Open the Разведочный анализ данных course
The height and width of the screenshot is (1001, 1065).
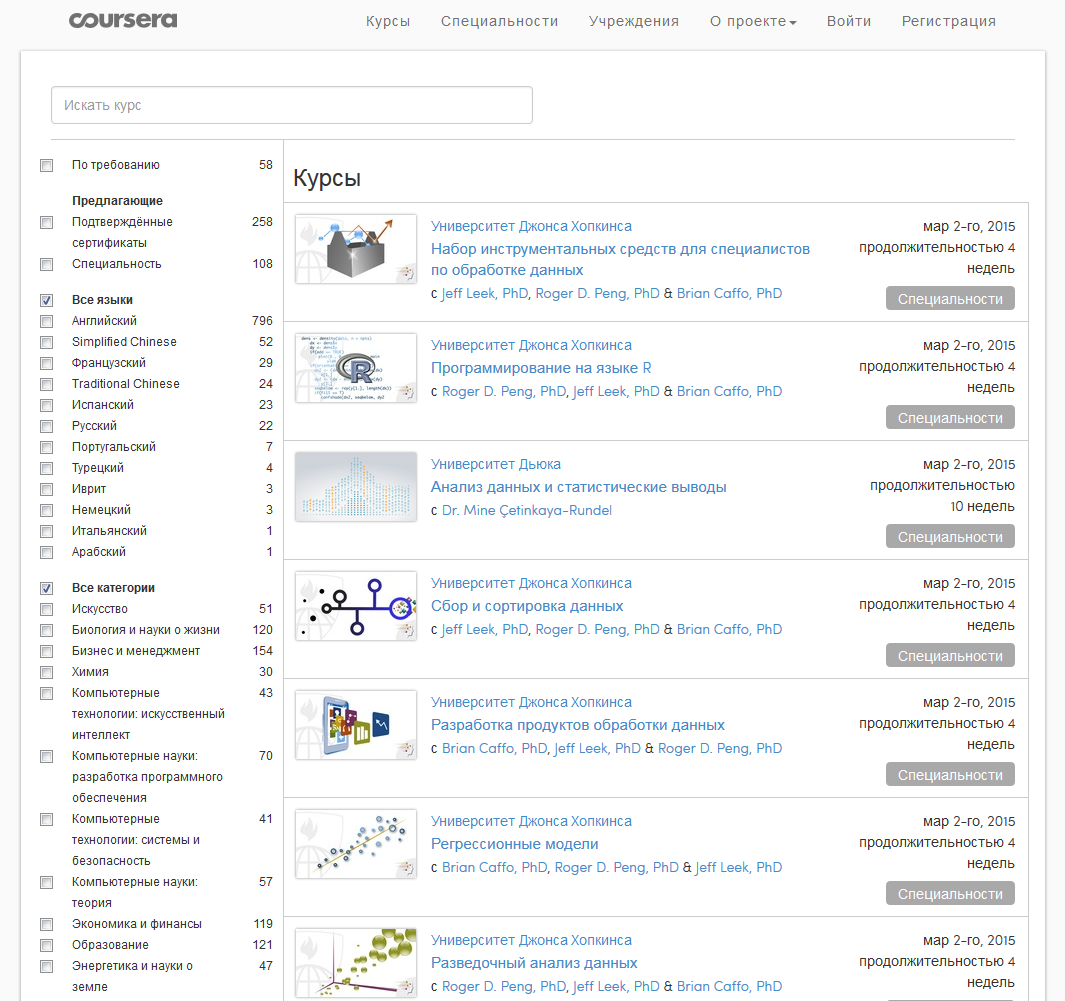pos(534,963)
